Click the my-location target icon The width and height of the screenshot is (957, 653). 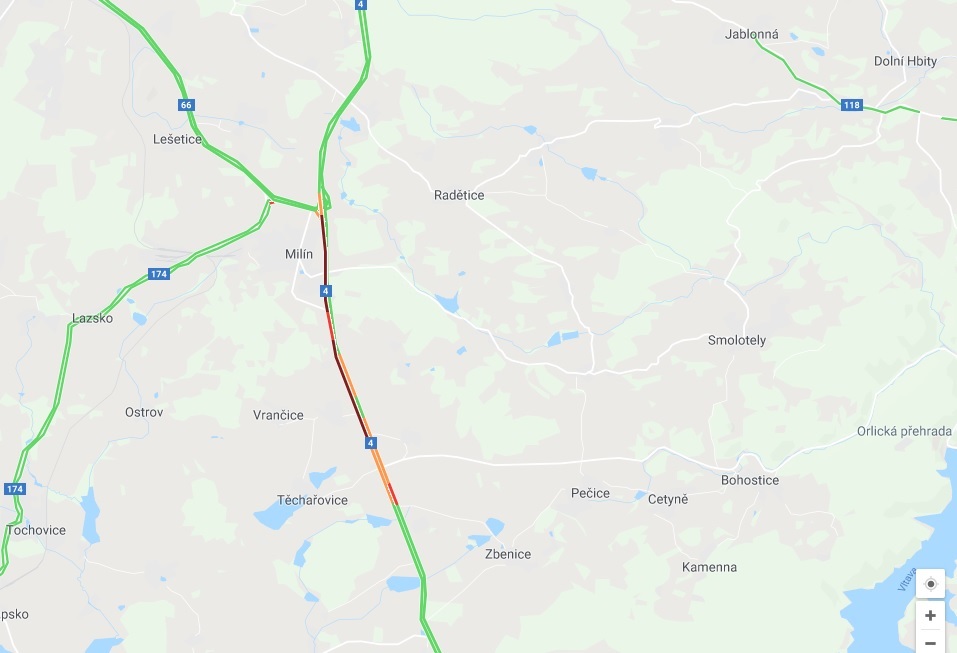[930, 584]
